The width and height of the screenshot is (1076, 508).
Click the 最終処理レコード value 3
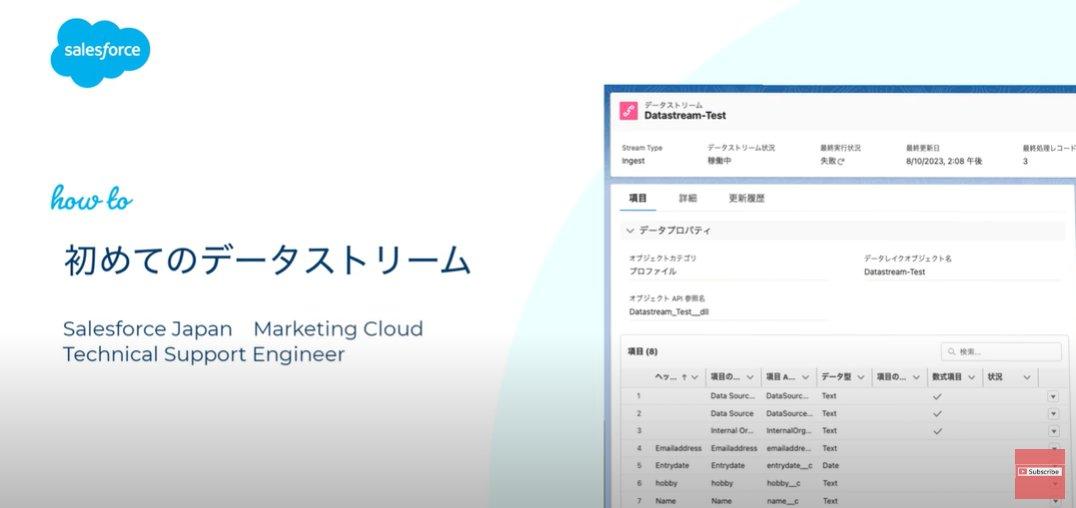click(1025, 161)
